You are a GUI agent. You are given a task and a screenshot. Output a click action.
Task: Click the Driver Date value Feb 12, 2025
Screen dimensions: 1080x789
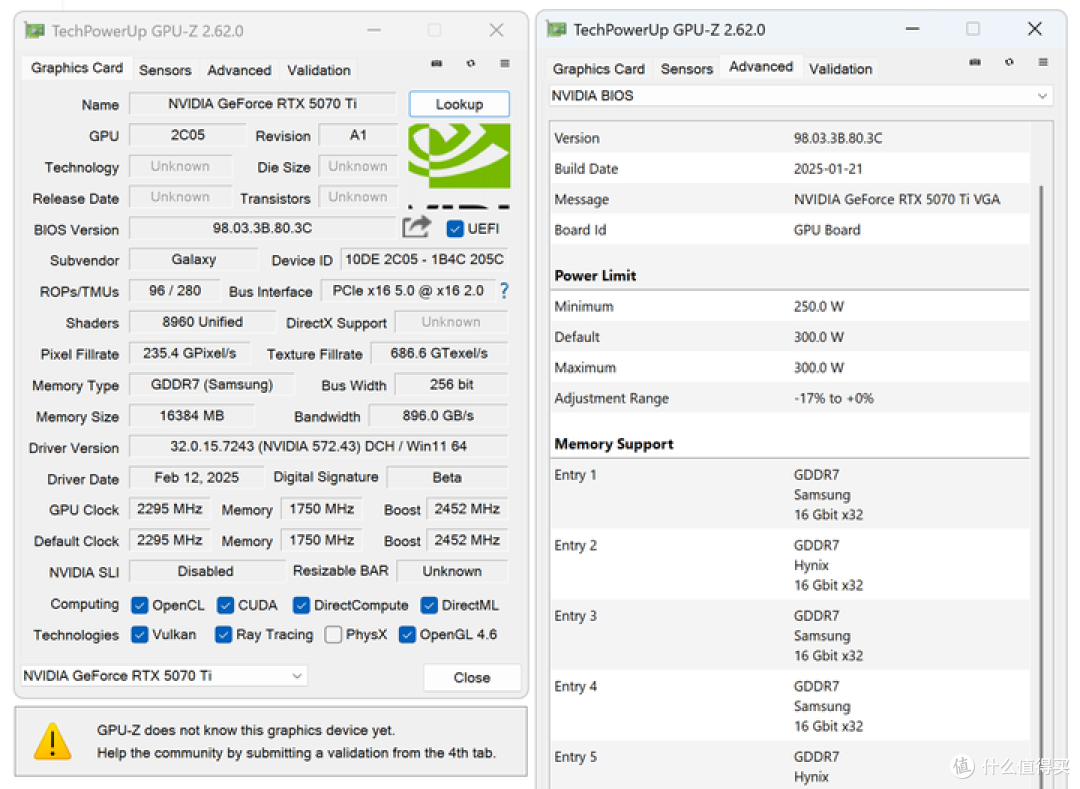pyautogui.click(x=196, y=477)
